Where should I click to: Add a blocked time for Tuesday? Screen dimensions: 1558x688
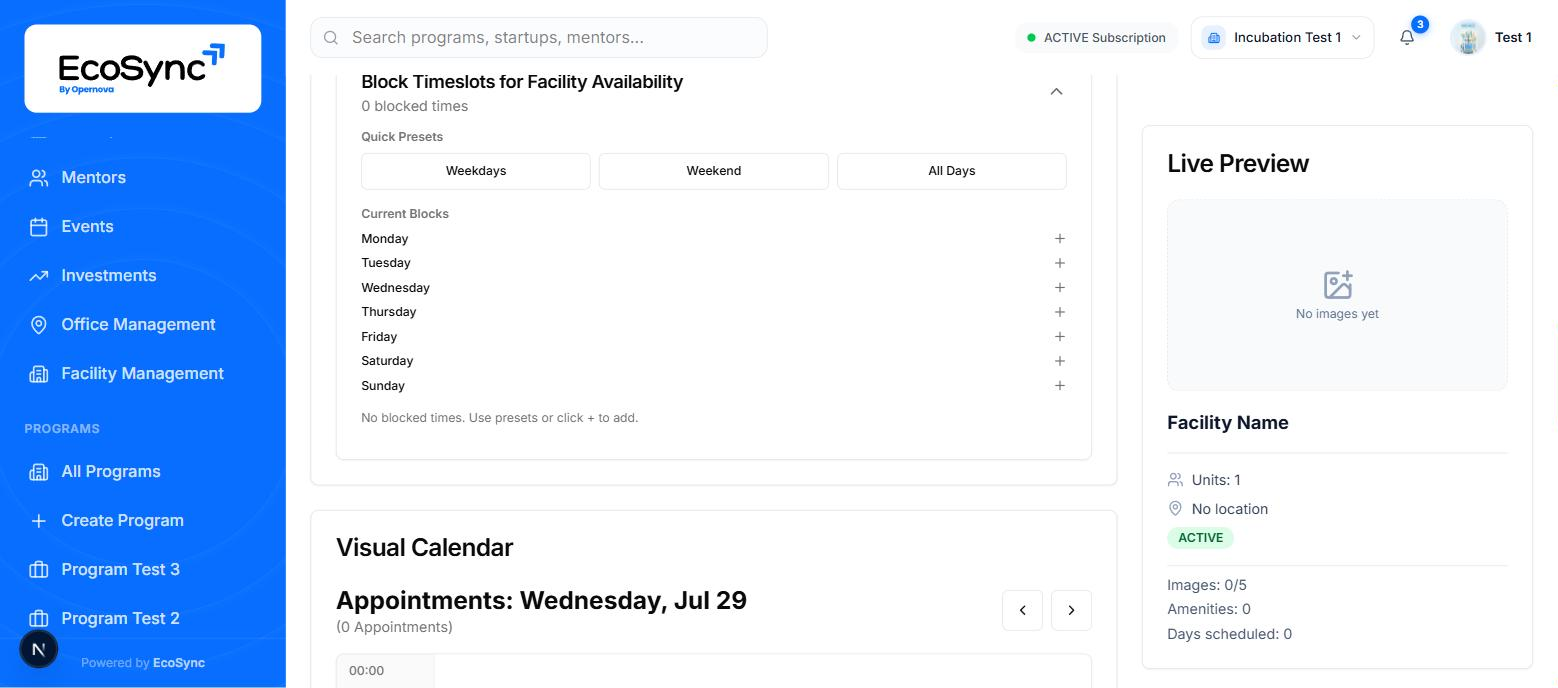[1060, 263]
